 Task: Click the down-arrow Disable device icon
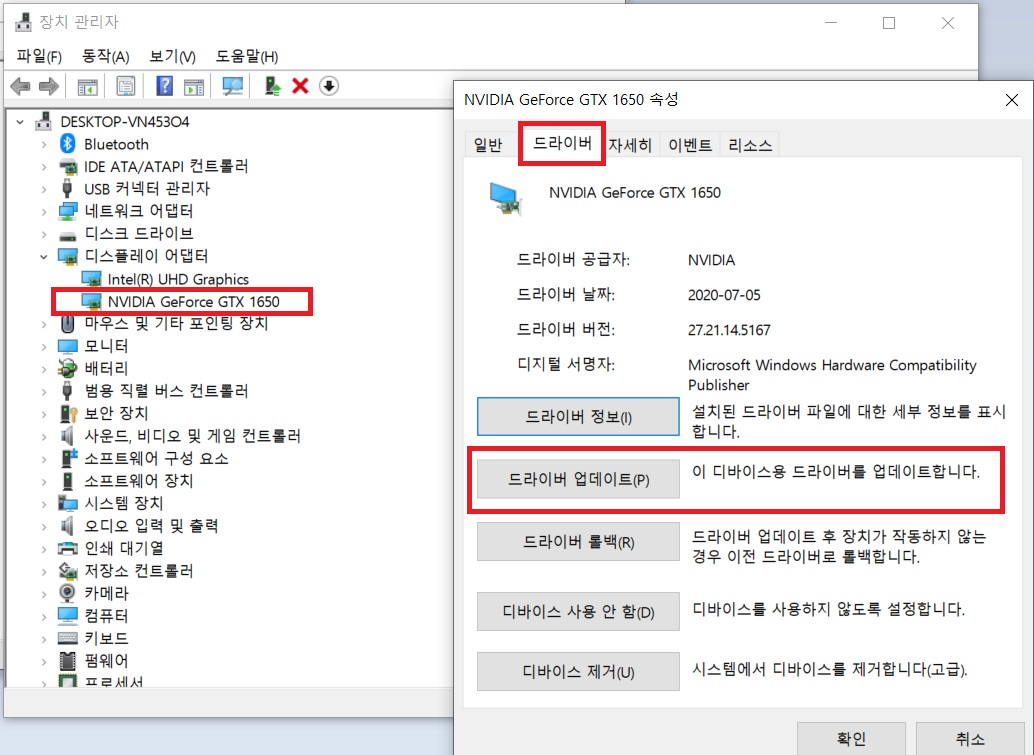(328, 86)
